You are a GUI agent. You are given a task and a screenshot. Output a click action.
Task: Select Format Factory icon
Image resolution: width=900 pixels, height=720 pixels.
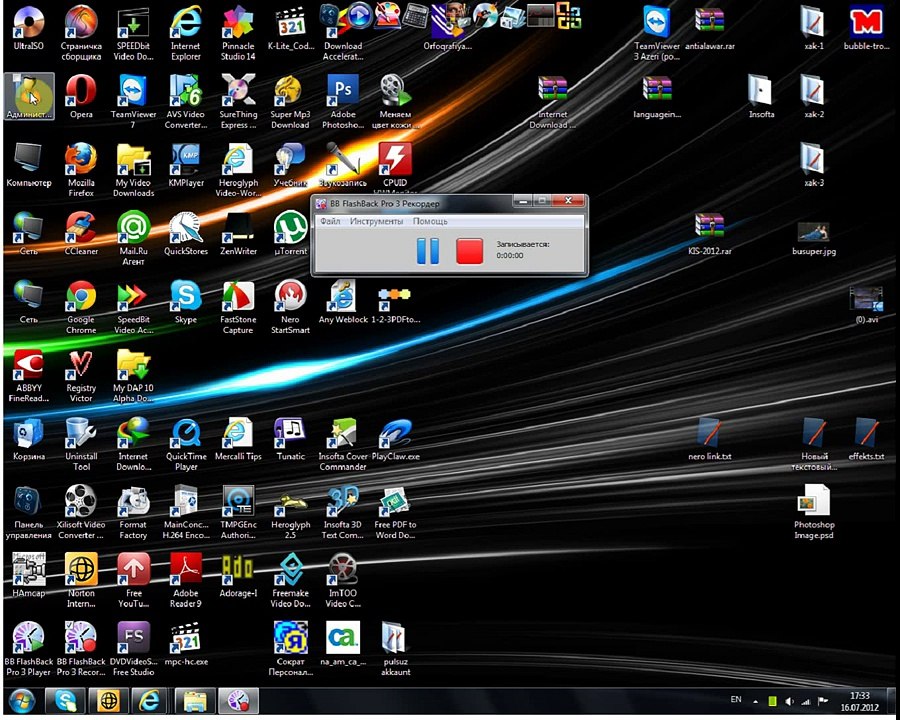tap(133, 512)
